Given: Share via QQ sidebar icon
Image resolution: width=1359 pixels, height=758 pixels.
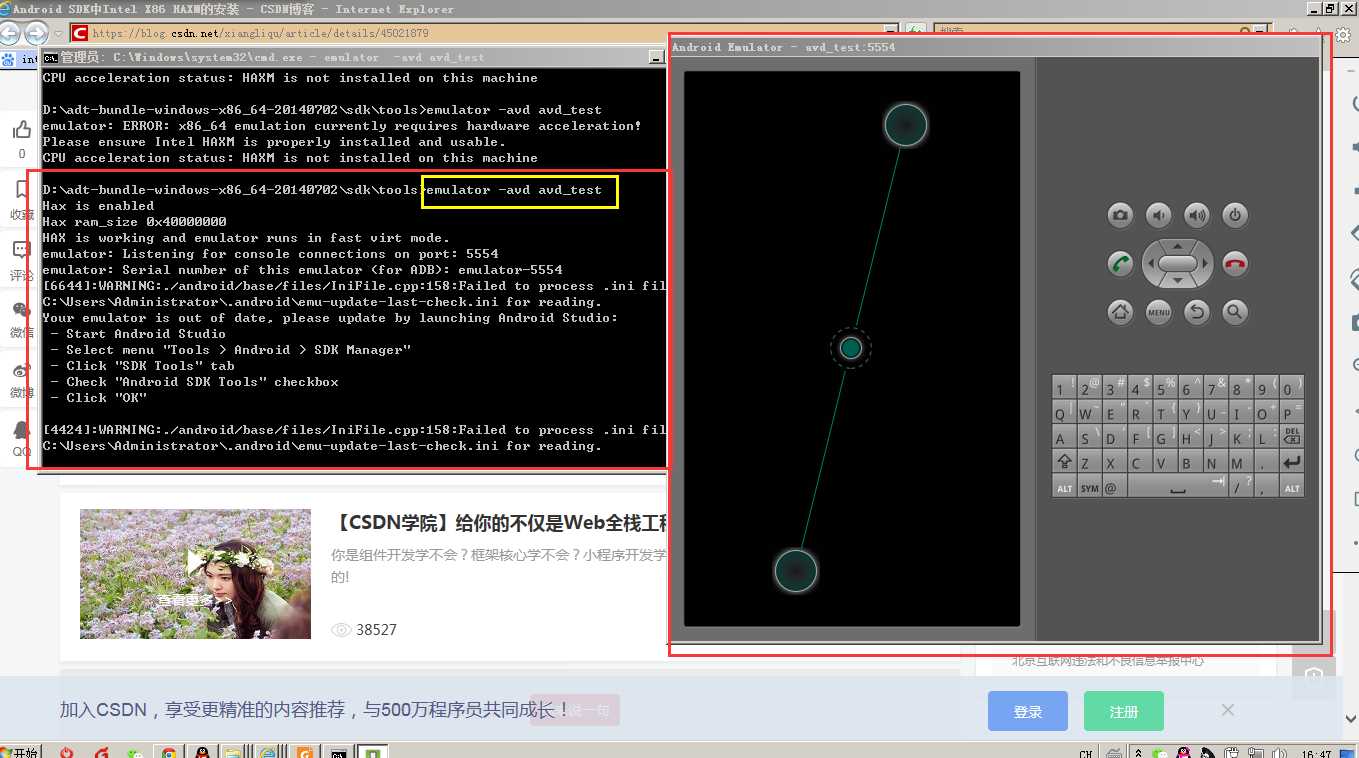Looking at the screenshot, I should click(22, 430).
